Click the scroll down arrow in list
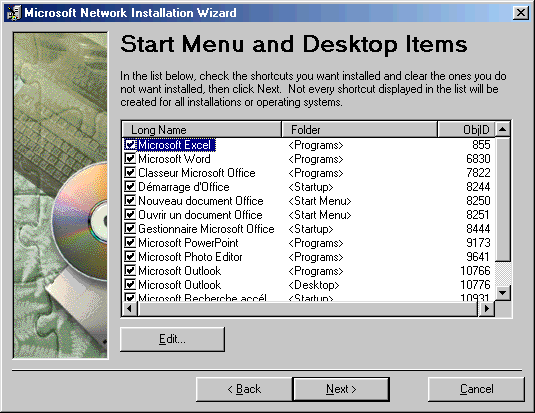Screen dimensions: 535x413 [x=502, y=293]
